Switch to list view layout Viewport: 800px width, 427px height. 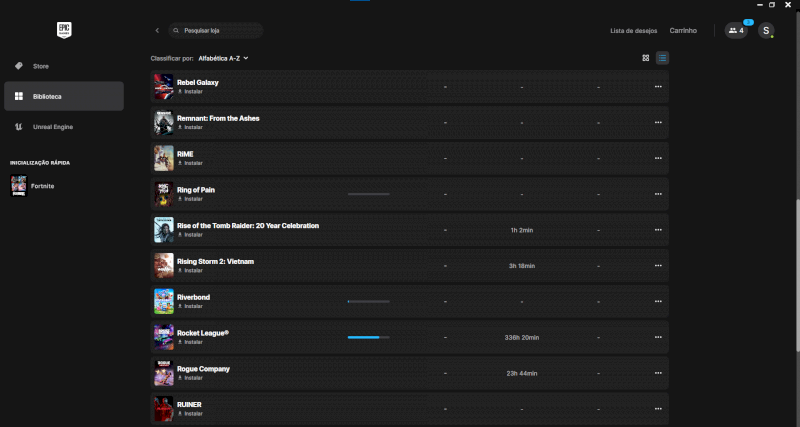coord(662,58)
